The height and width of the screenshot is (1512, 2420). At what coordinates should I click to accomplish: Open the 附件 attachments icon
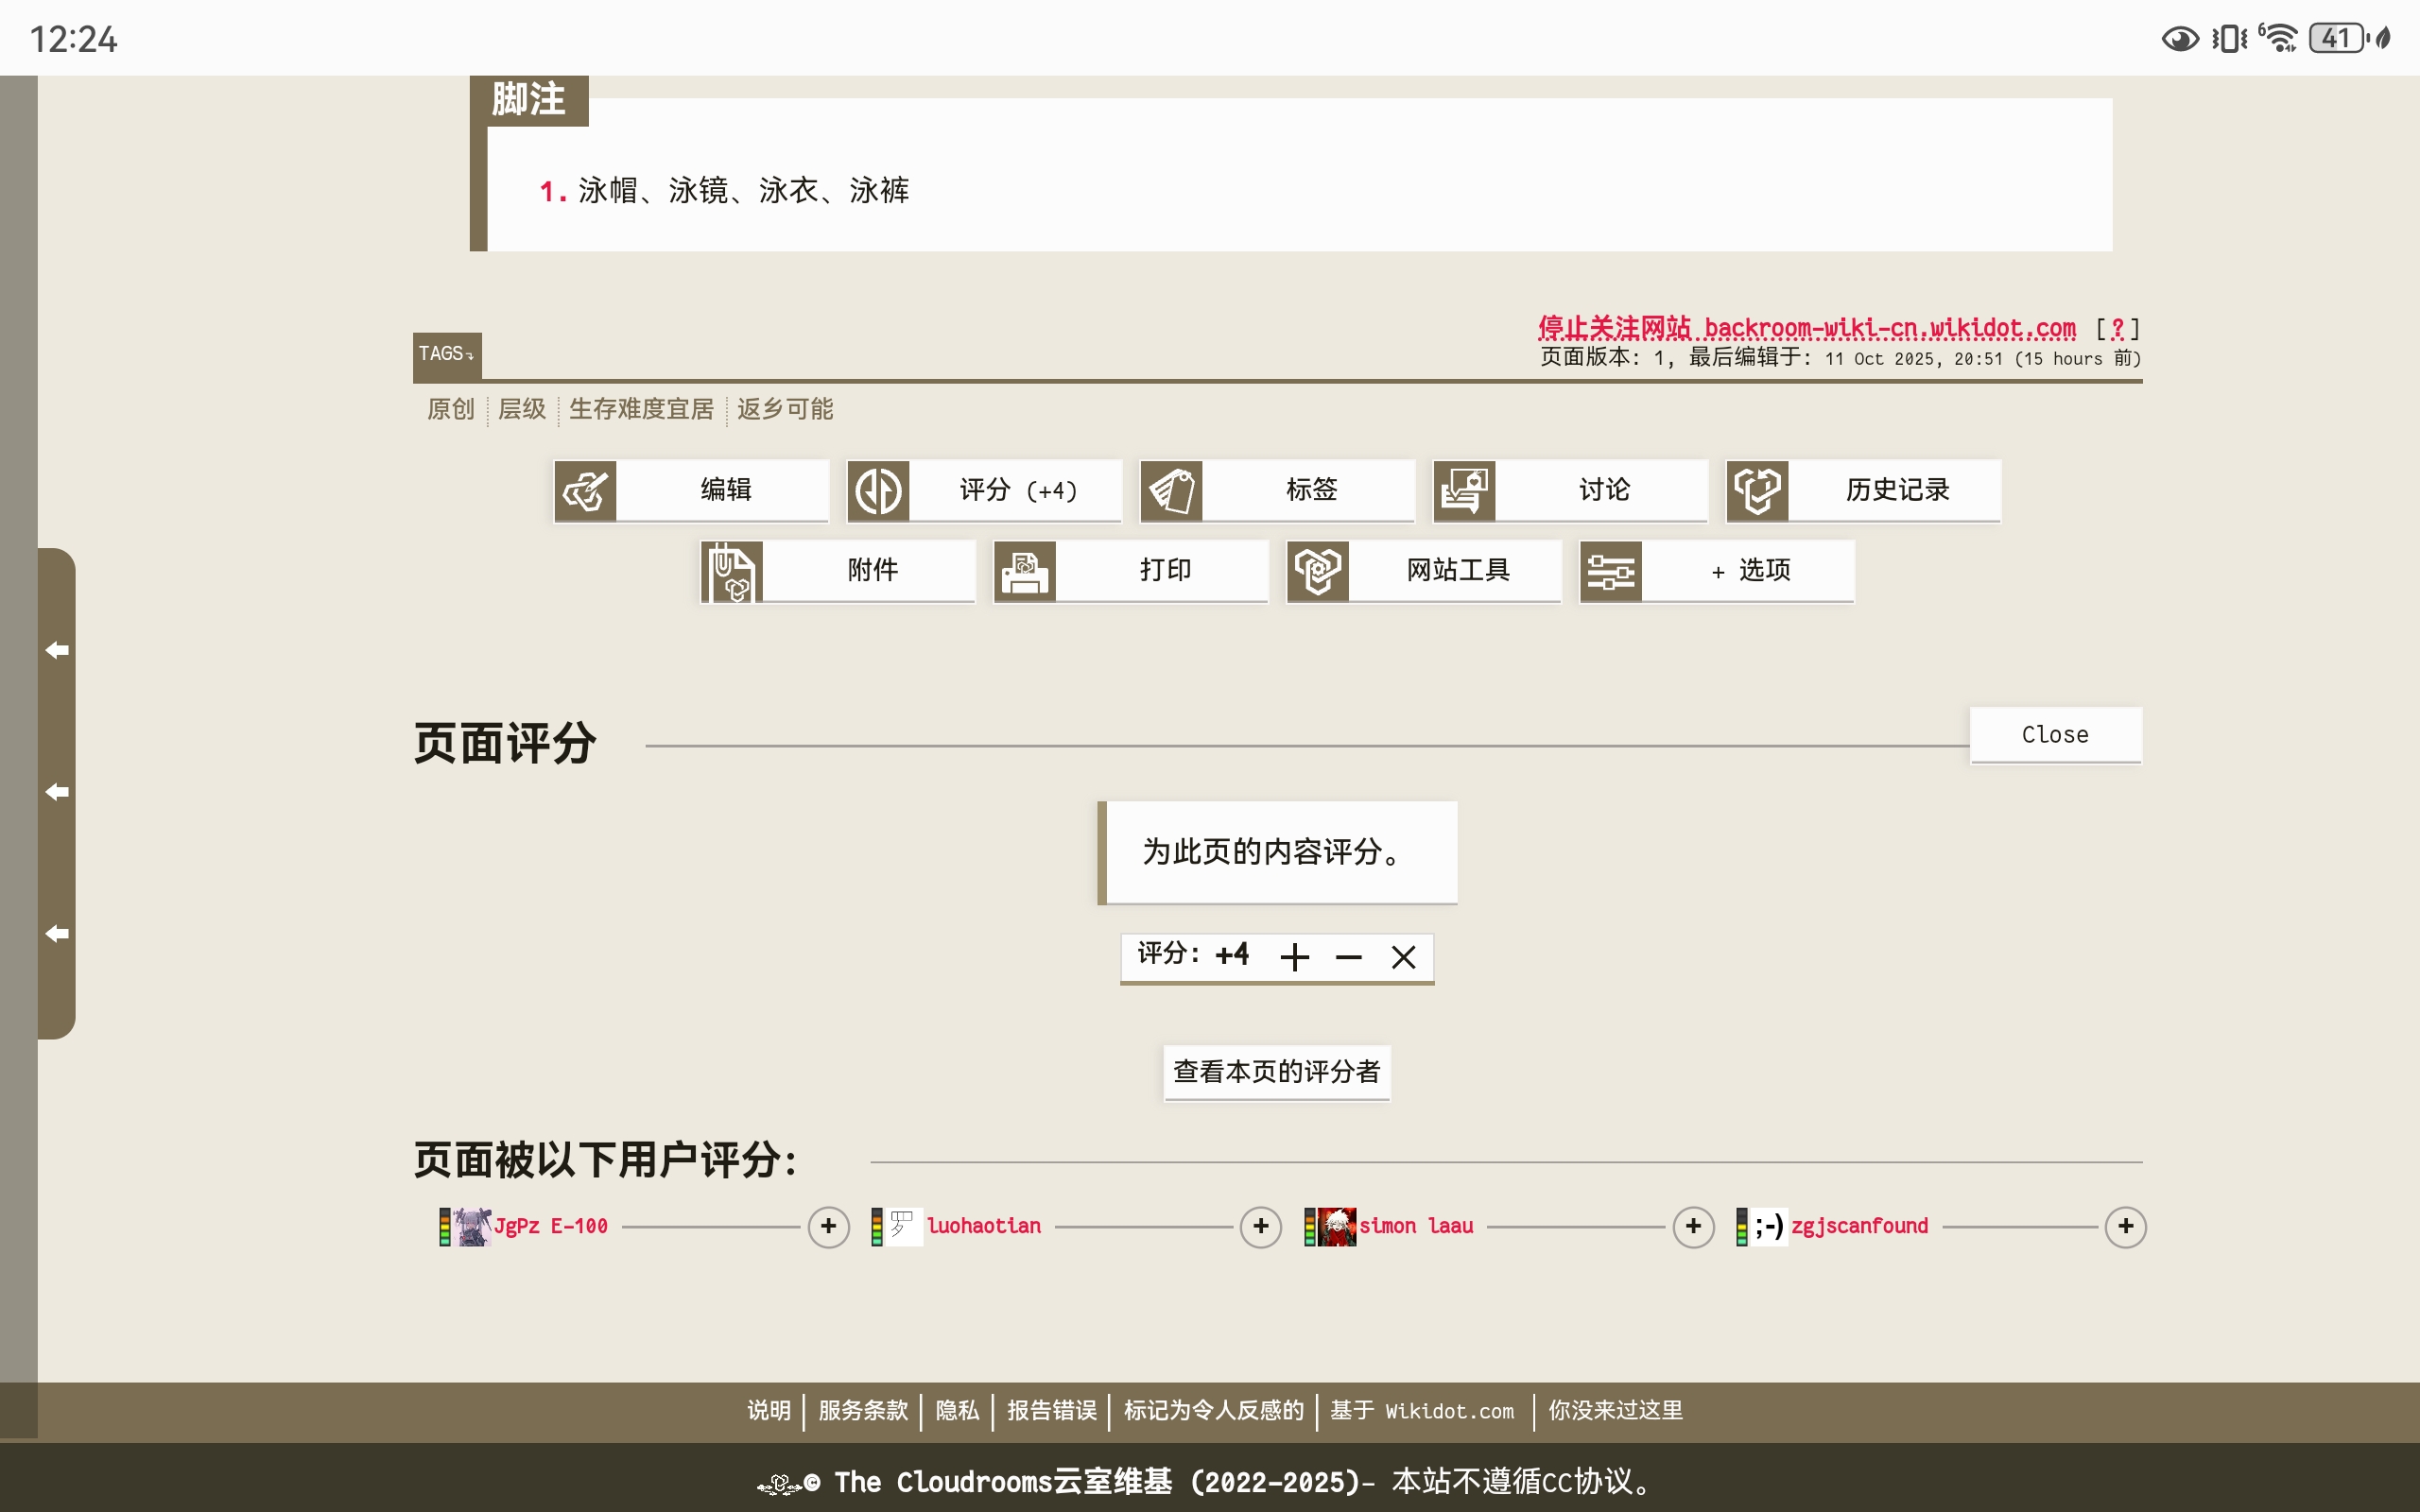point(730,570)
